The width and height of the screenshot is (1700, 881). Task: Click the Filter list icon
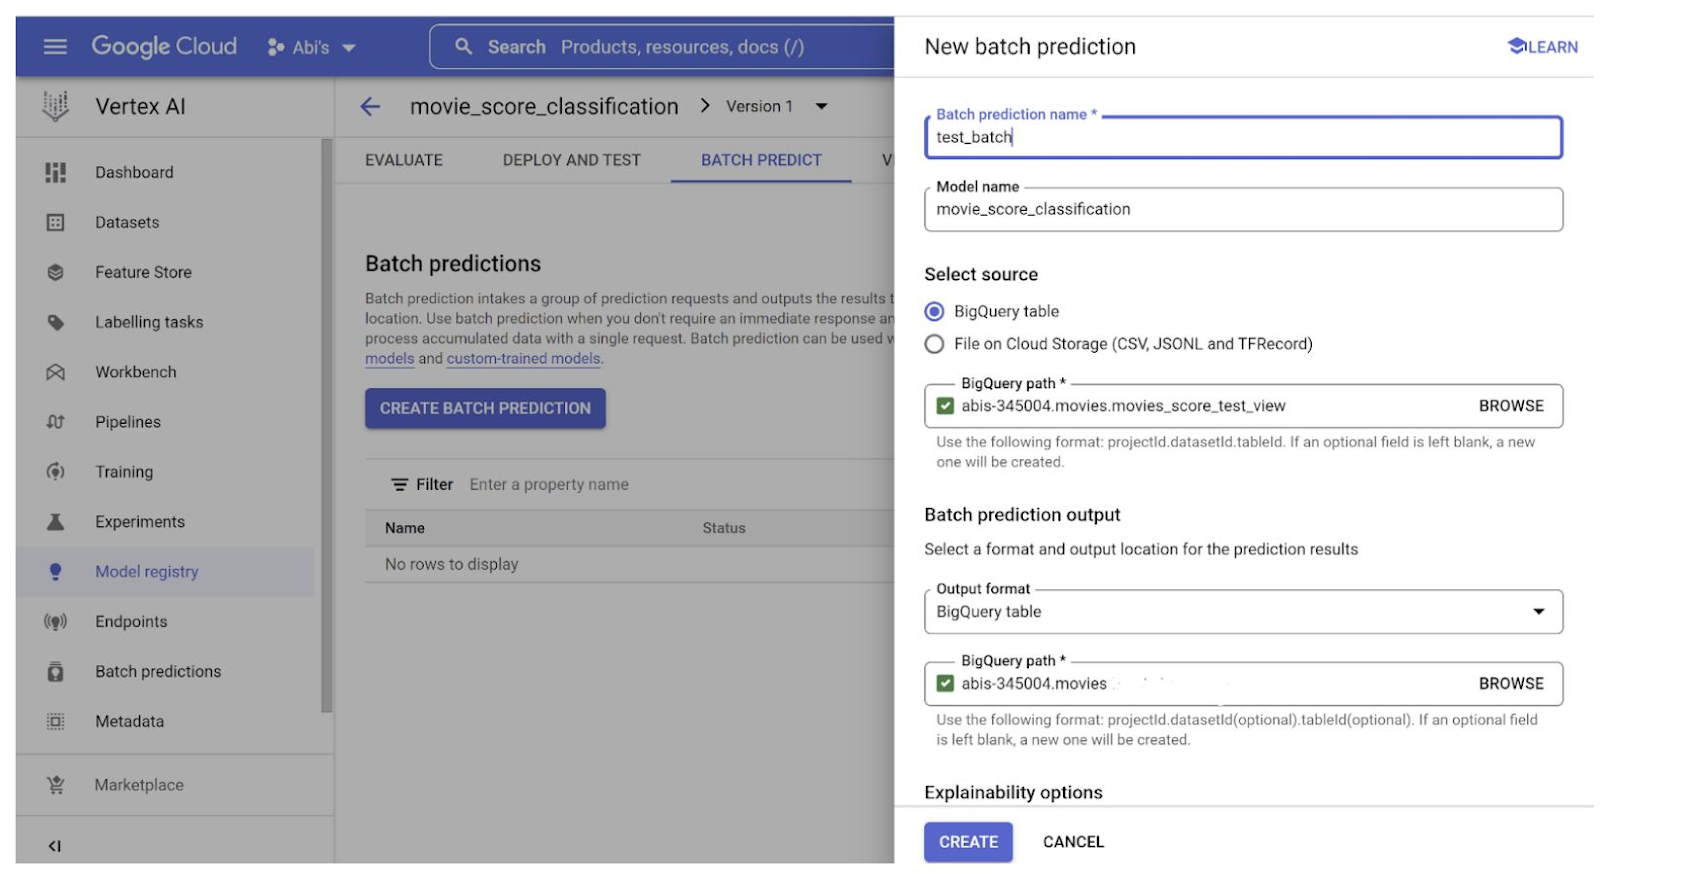click(399, 485)
